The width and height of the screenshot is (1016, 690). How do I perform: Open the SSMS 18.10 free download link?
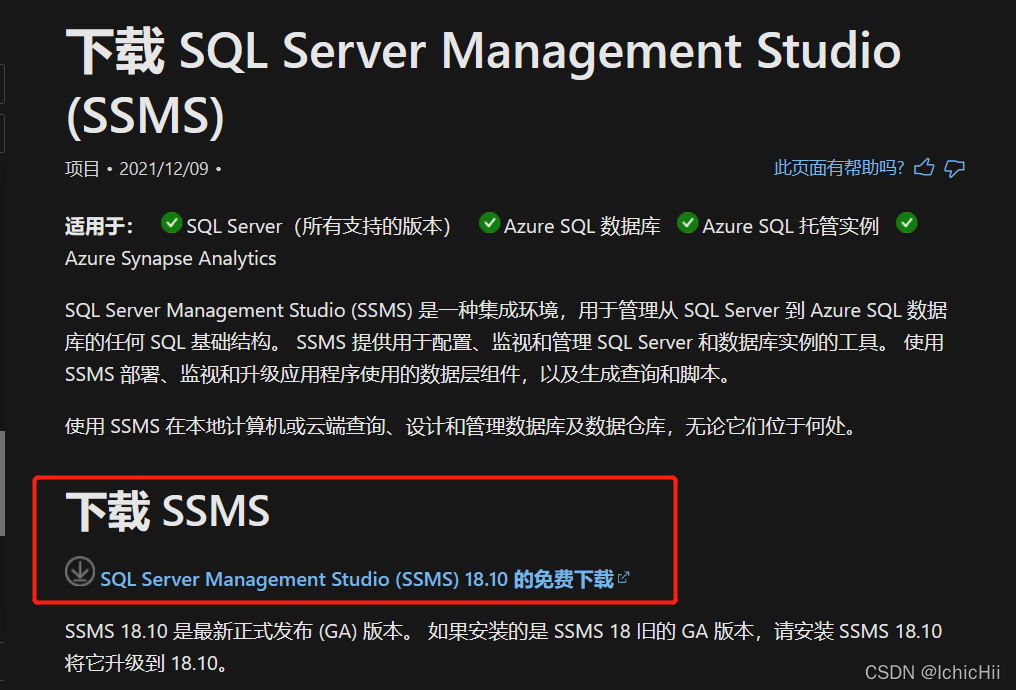pyautogui.click(x=357, y=579)
